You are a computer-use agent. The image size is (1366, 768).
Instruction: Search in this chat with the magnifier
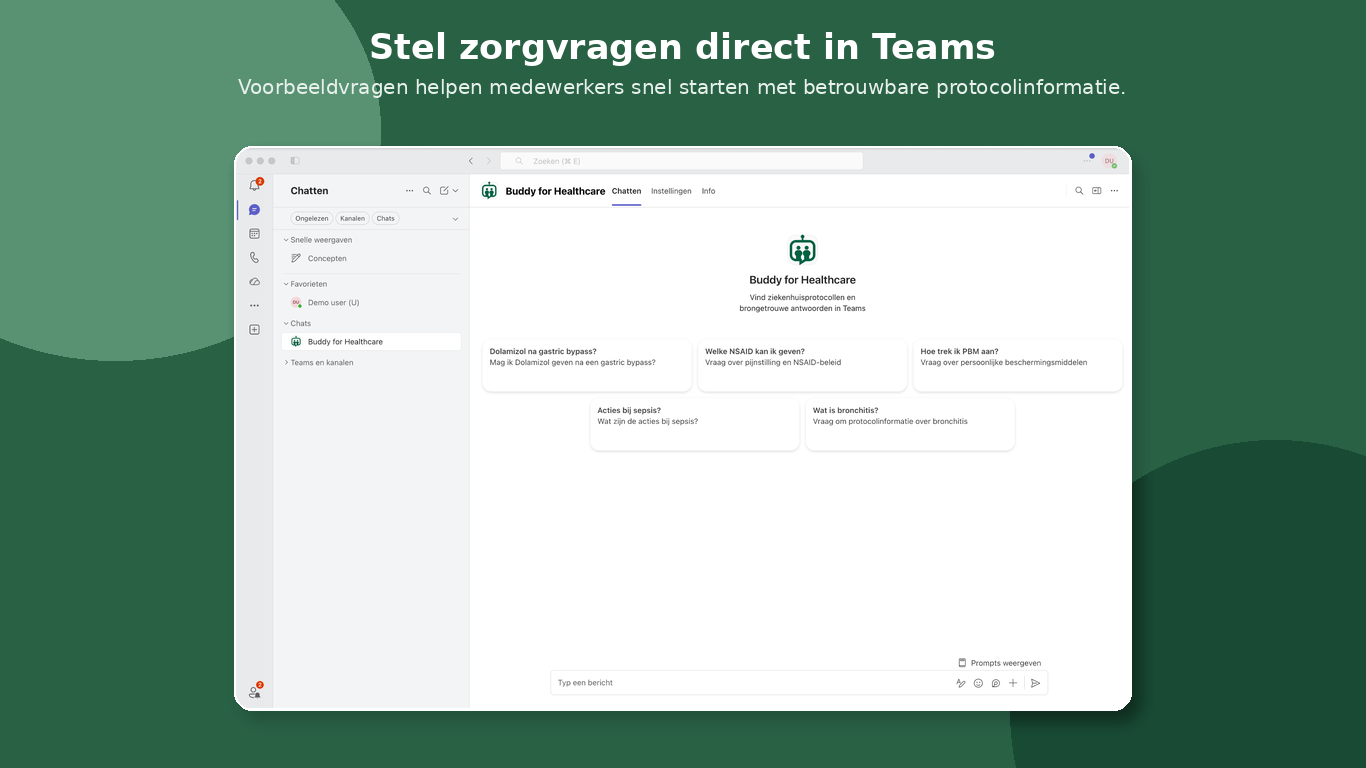coord(1079,191)
